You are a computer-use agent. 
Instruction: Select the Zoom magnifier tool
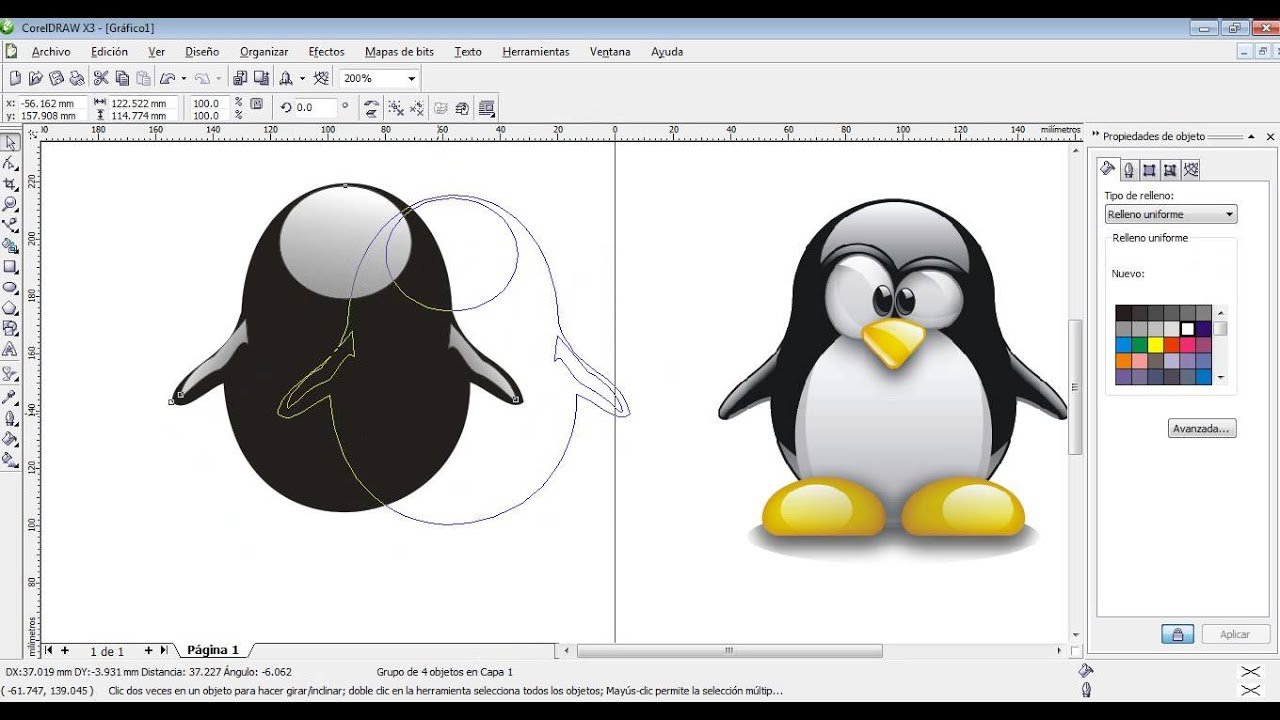[x=11, y=204]
